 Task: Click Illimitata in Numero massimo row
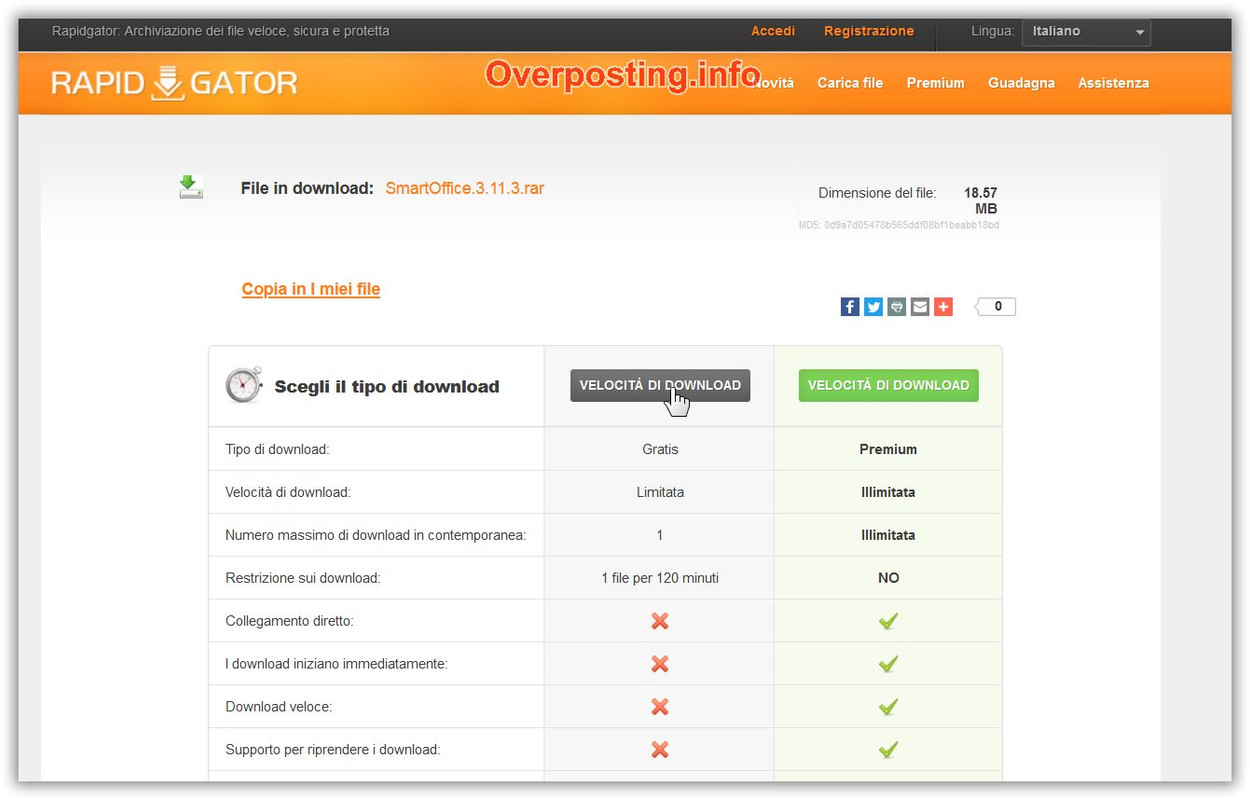(888, 535)
